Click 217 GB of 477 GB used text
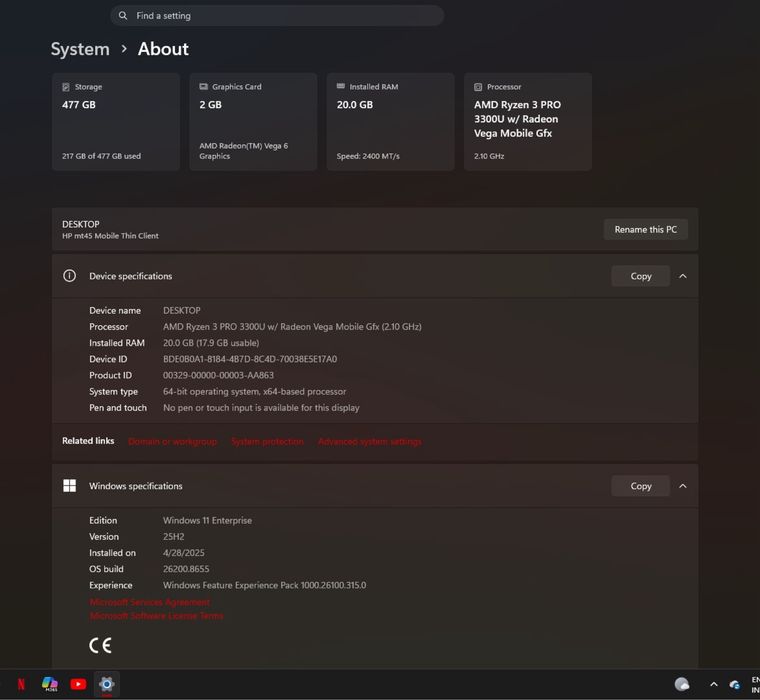Screen dimensions: 760x700 (101, 156)
